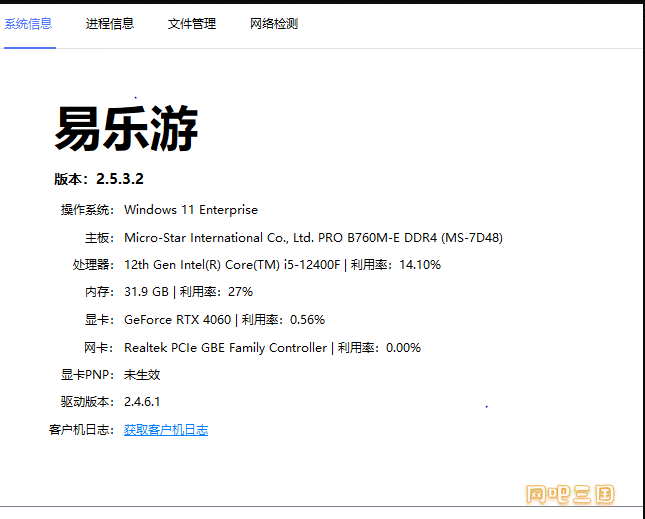Click the i5-12400F processor info line
645x519 pixels.
(x=282, y=264)
